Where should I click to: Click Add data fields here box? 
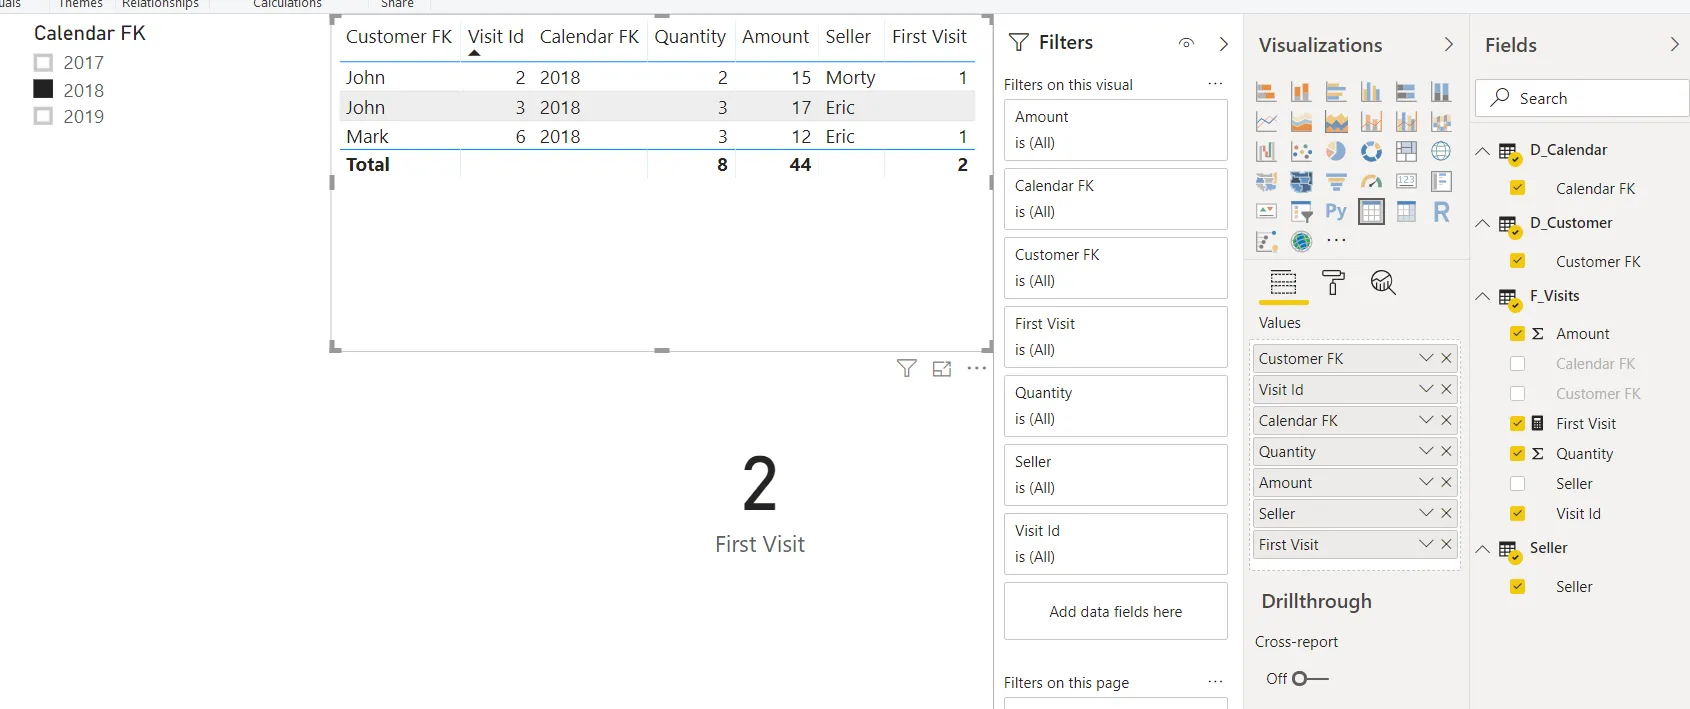click(x=1115, y=611)
